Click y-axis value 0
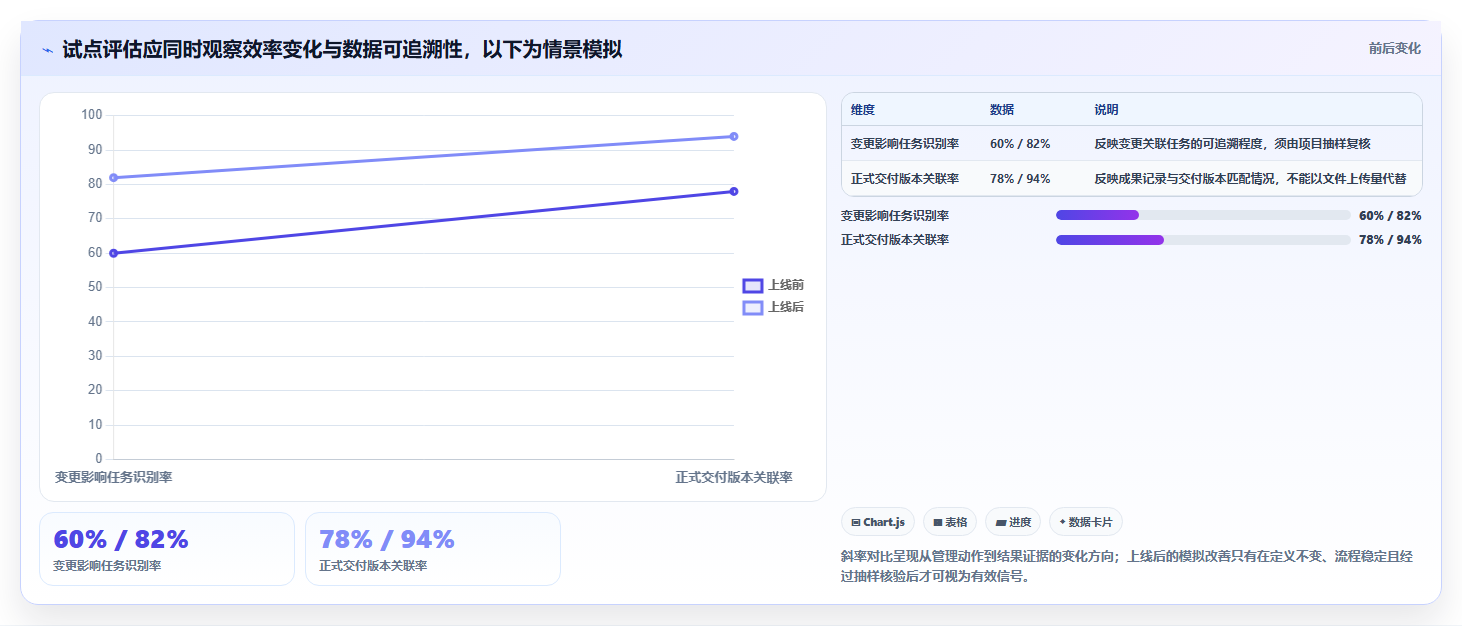Image resolution: width=1462 pixels, height=626 pixels. 99,459
